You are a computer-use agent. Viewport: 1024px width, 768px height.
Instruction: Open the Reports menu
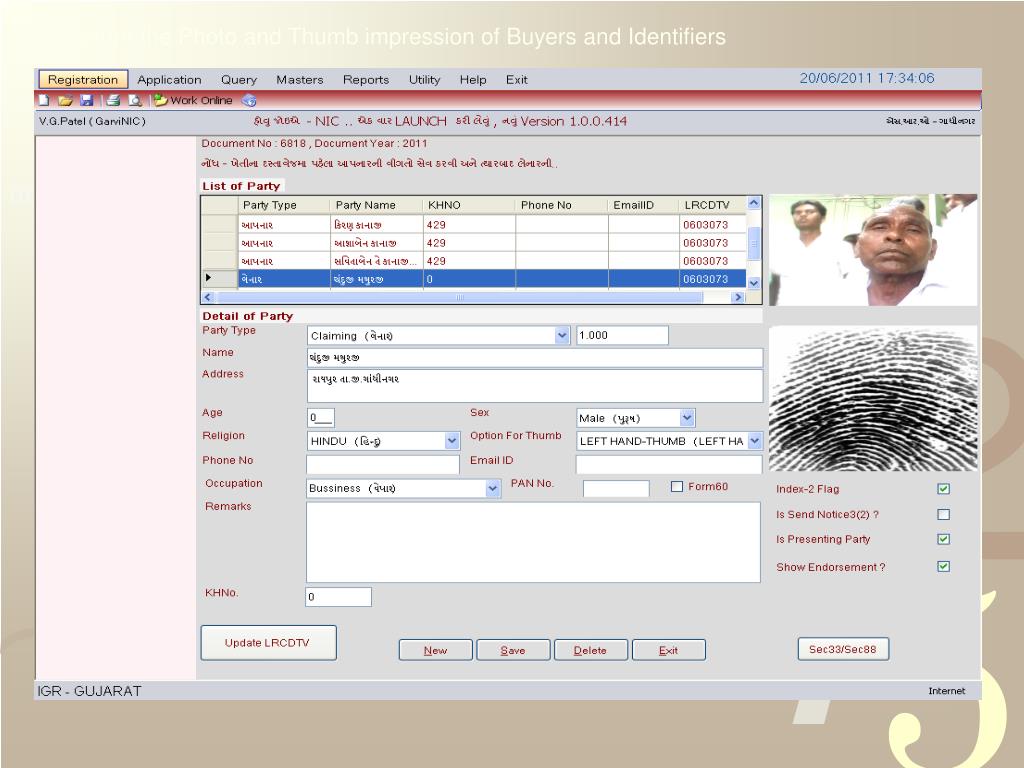pos(366,80)
